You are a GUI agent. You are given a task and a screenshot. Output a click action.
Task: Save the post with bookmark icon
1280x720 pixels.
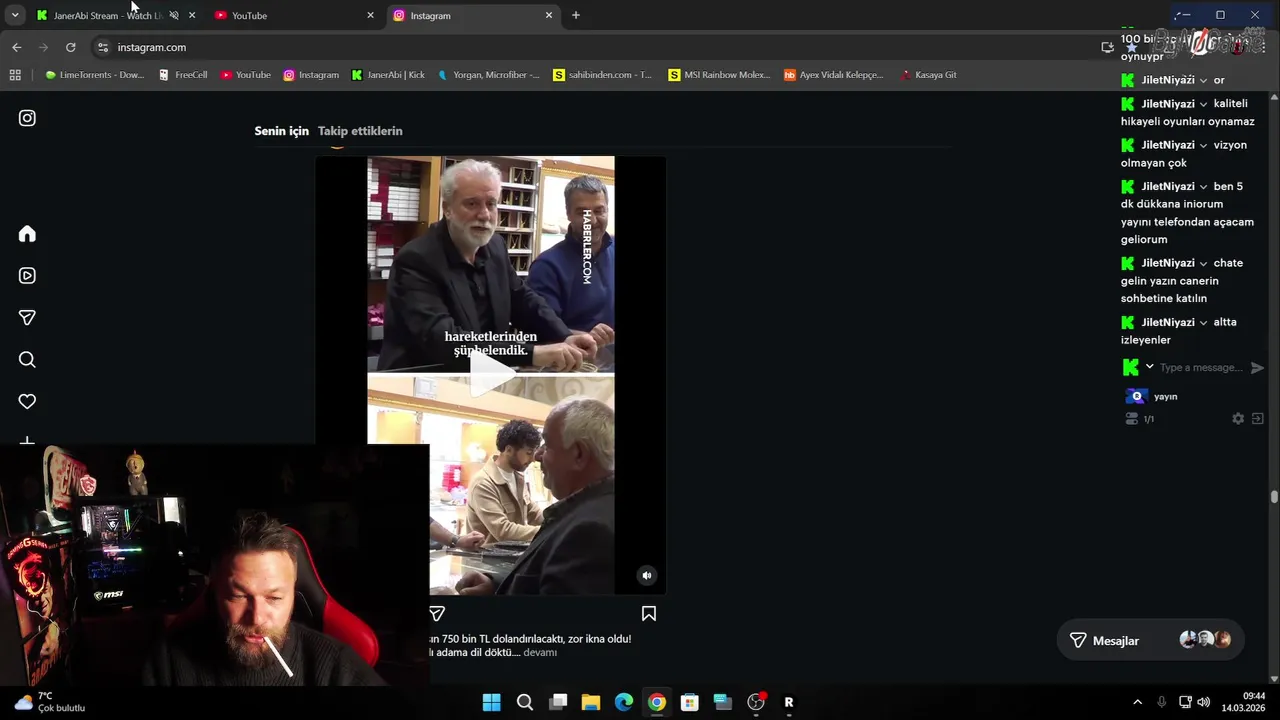coord(649,614)
